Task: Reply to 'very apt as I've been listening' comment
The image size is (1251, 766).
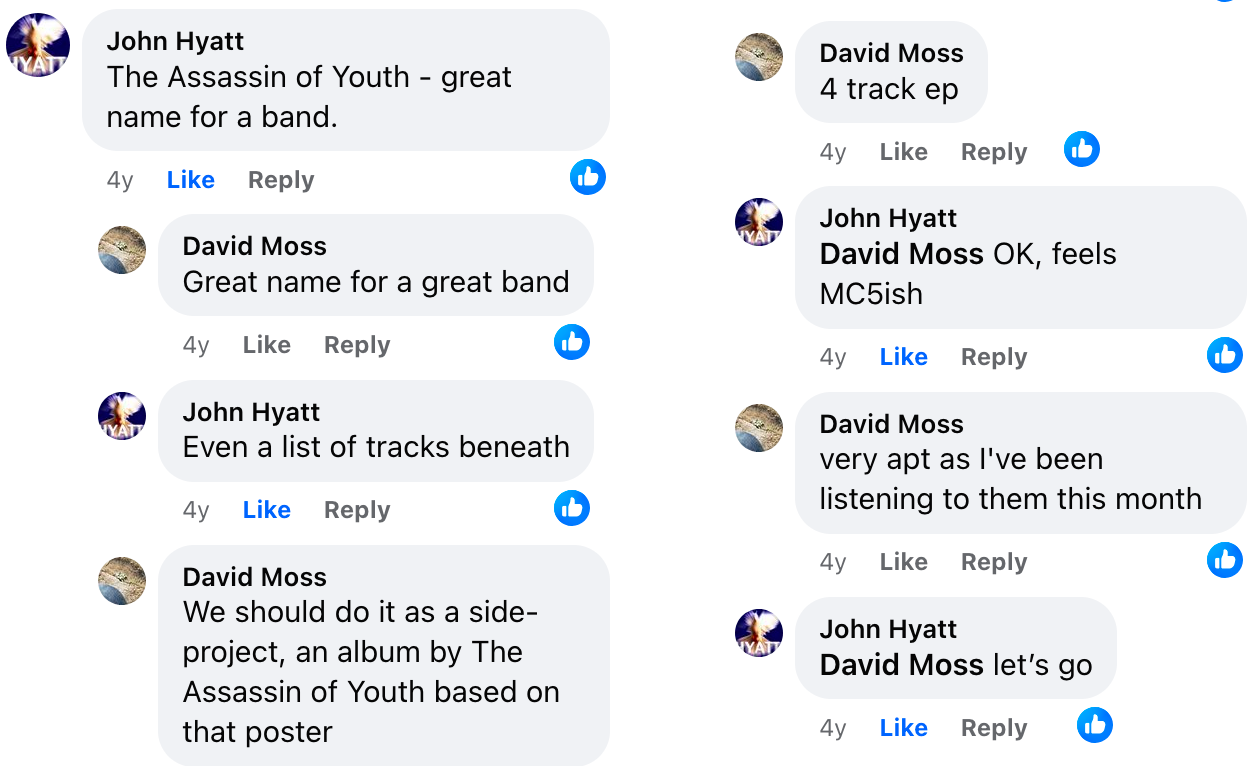Action: point(994,562)
